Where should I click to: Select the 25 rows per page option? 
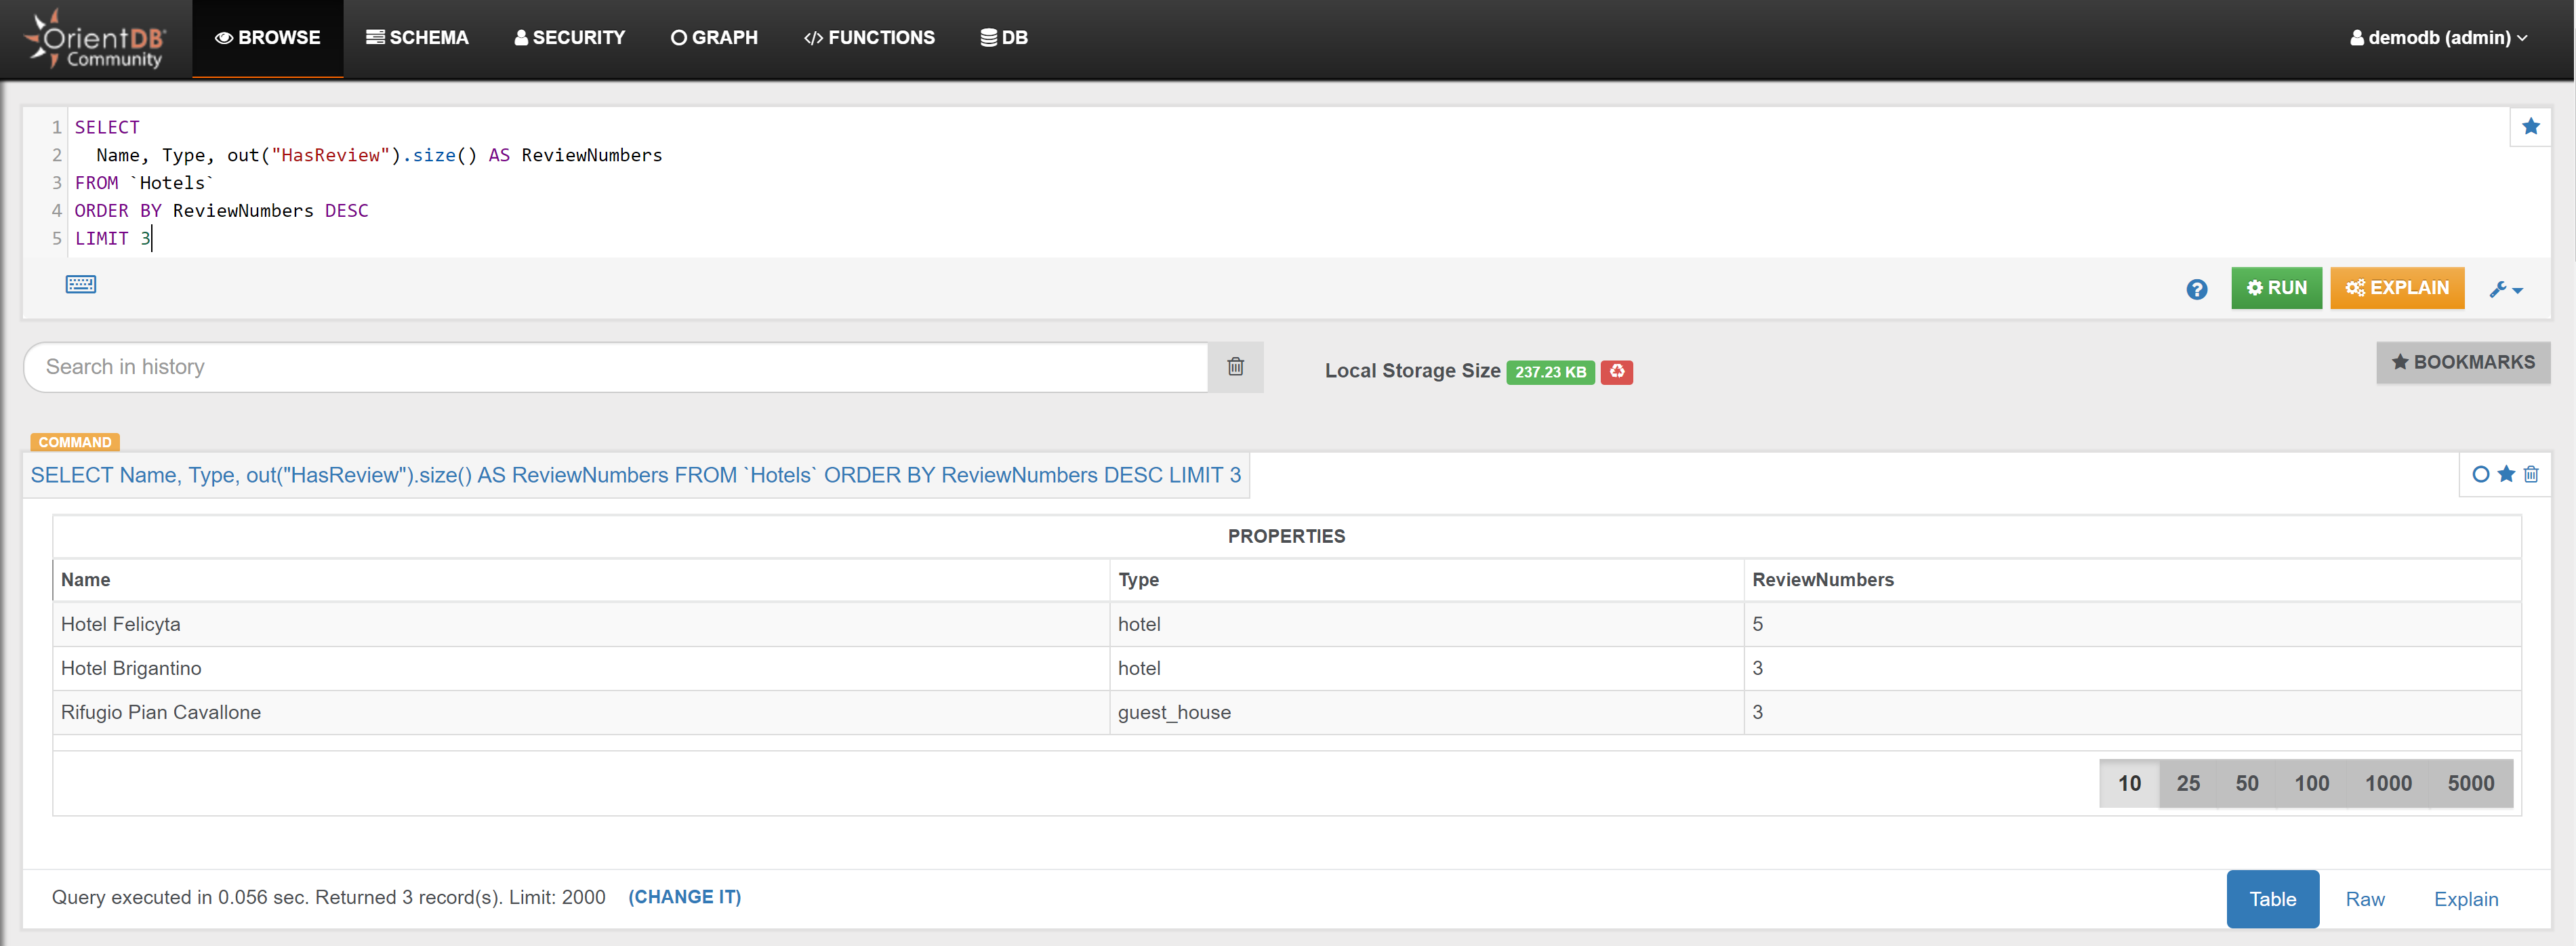pos(2188,784)
